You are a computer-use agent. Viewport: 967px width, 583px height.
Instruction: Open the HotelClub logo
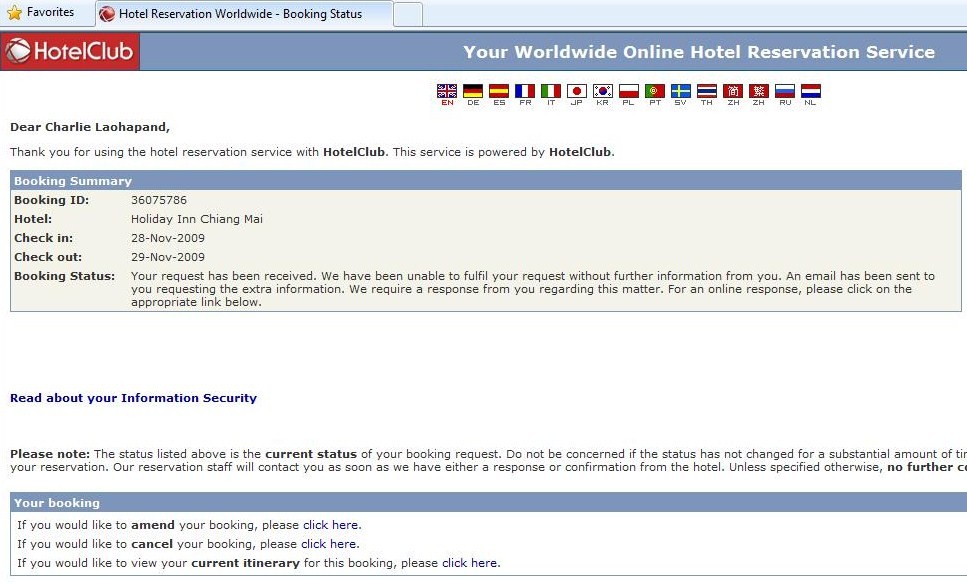(x=70, y=51)
